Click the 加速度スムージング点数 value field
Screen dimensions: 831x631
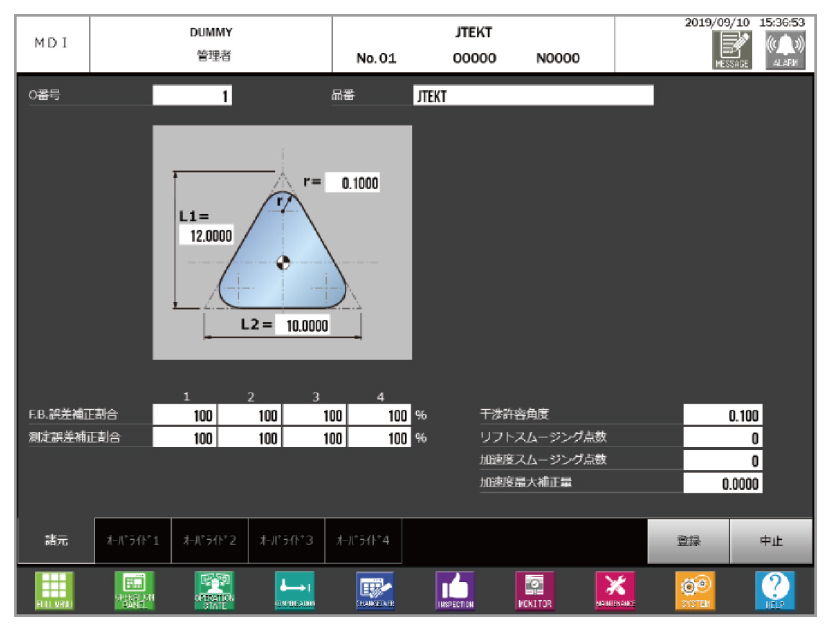[x=723, y=460]
